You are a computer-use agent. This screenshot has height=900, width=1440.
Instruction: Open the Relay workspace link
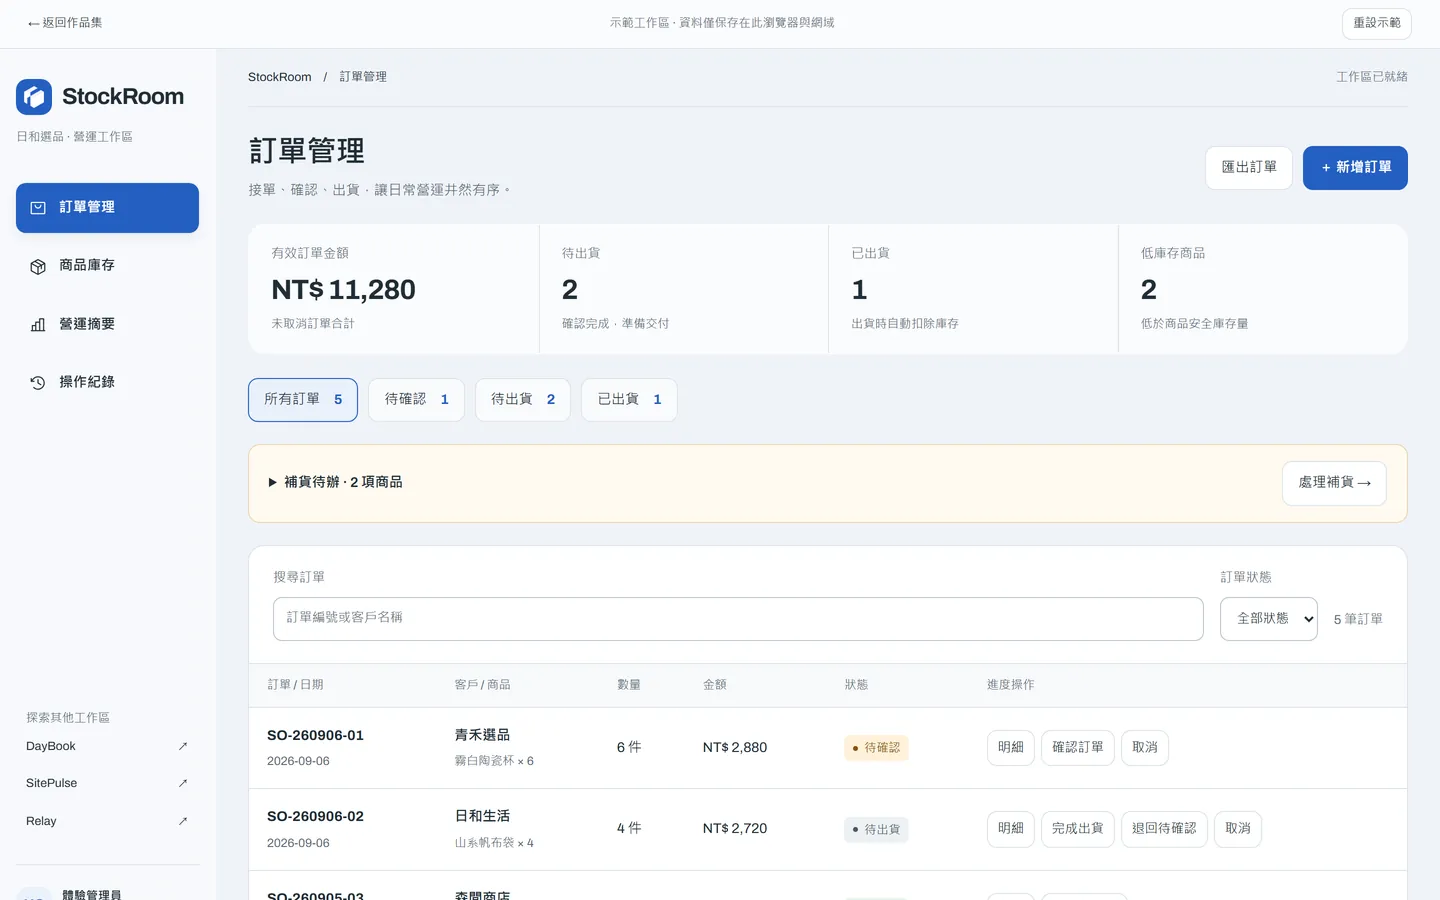[x=107, y=821]
